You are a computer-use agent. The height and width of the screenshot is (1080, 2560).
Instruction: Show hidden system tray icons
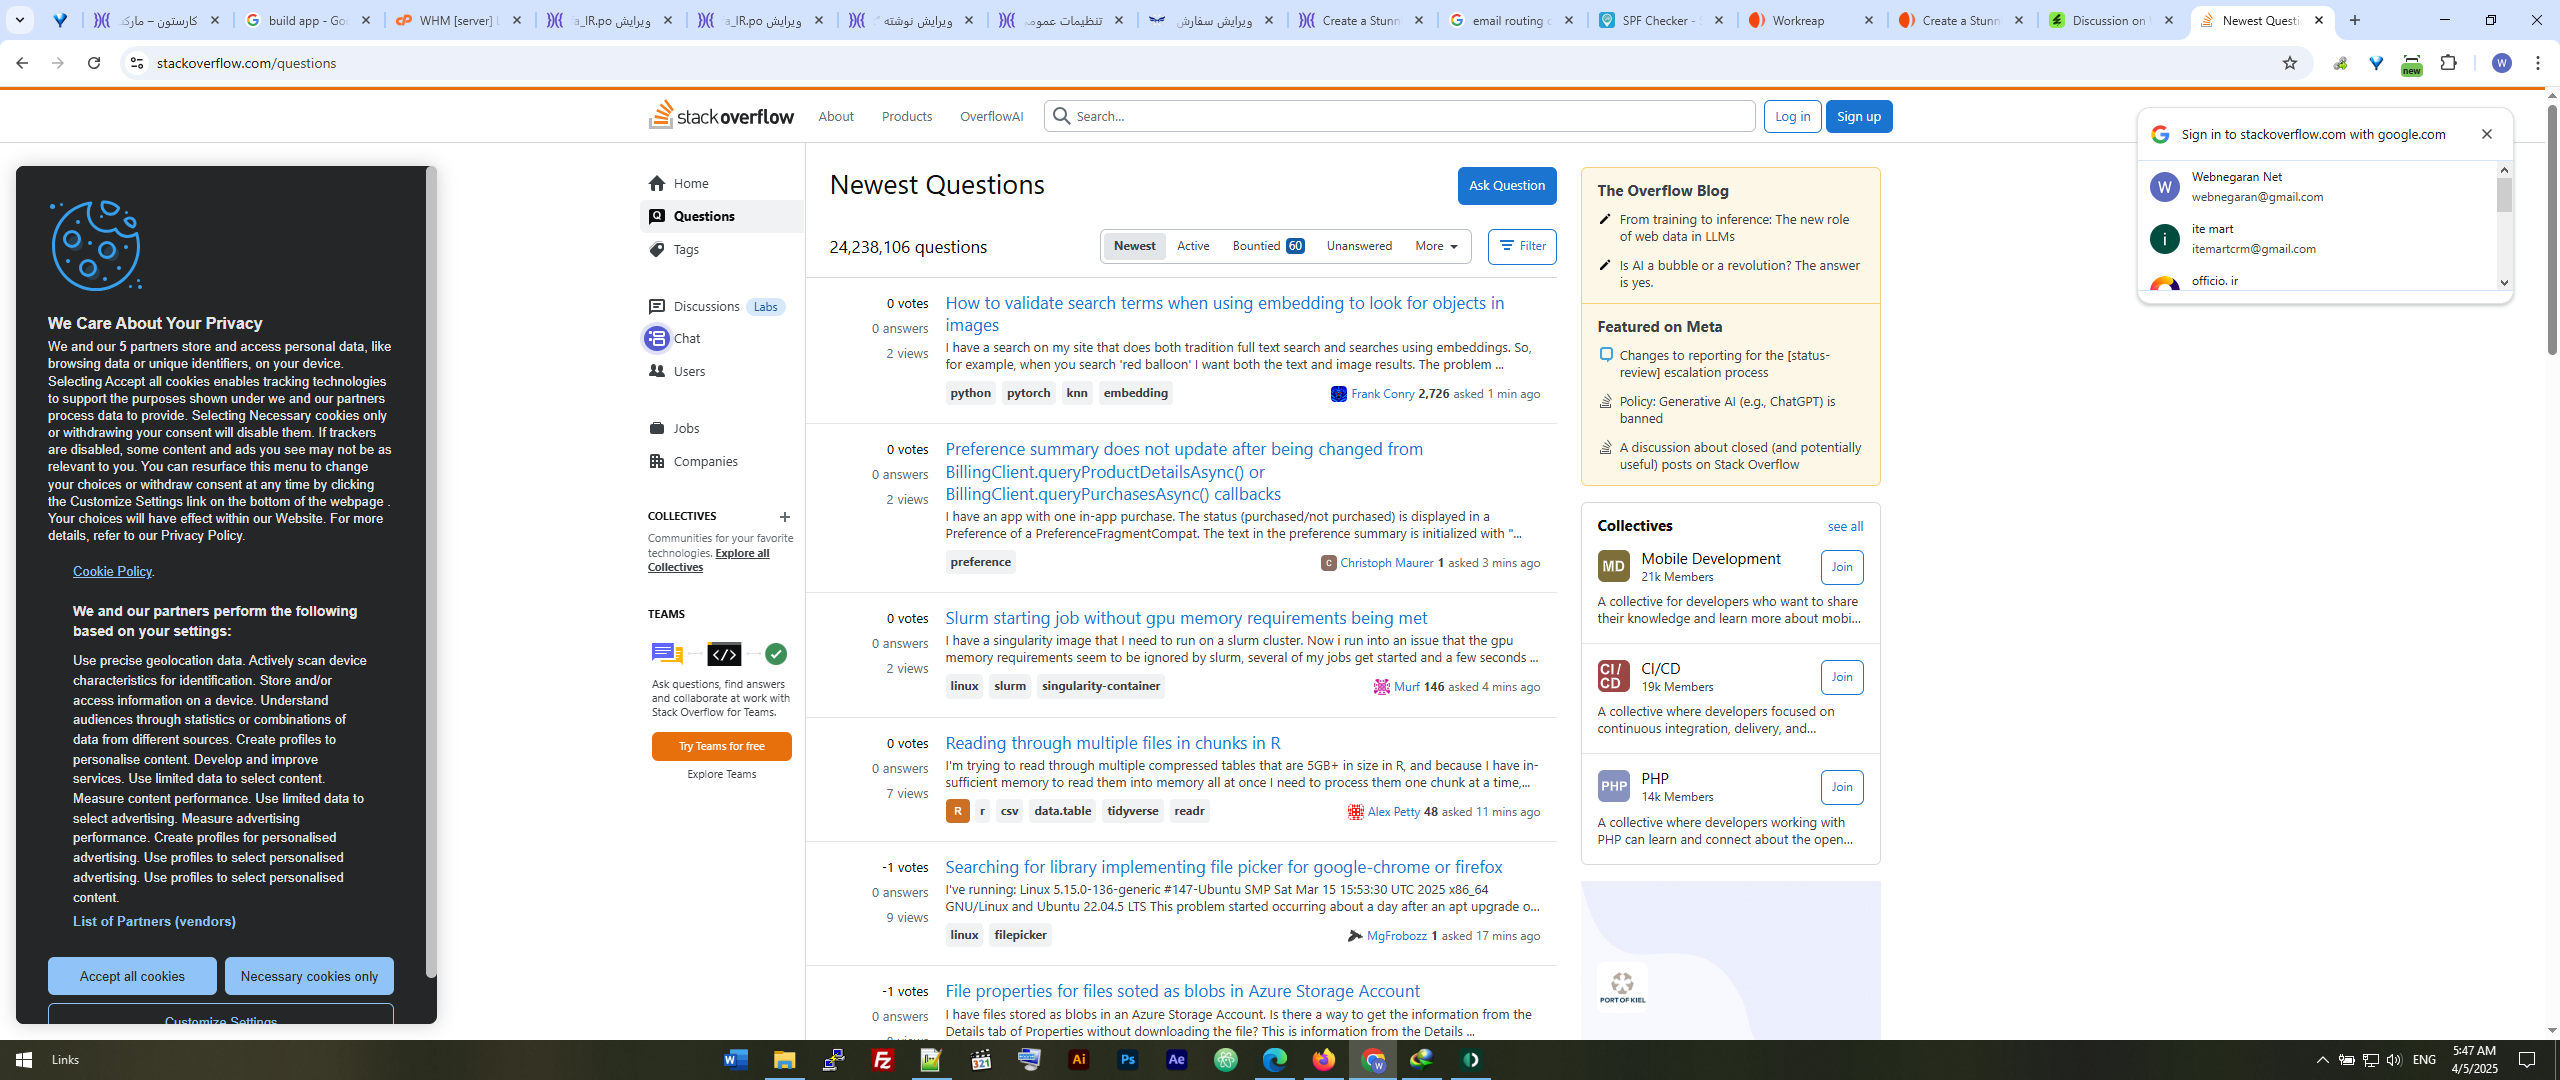[x=2323, y=1060]
